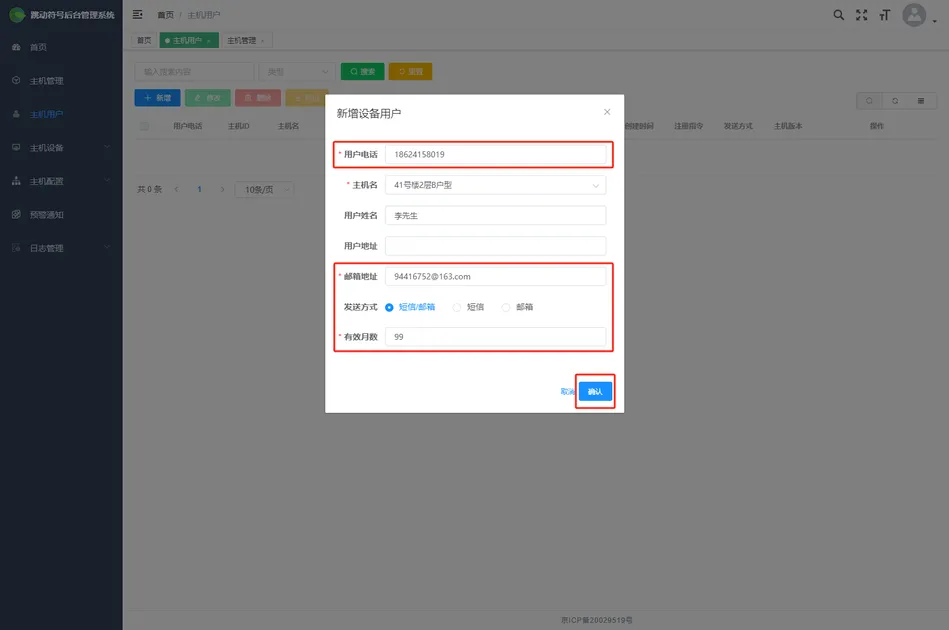
Task: Confirm the dialog with the 确认 button
Action: 595,392
